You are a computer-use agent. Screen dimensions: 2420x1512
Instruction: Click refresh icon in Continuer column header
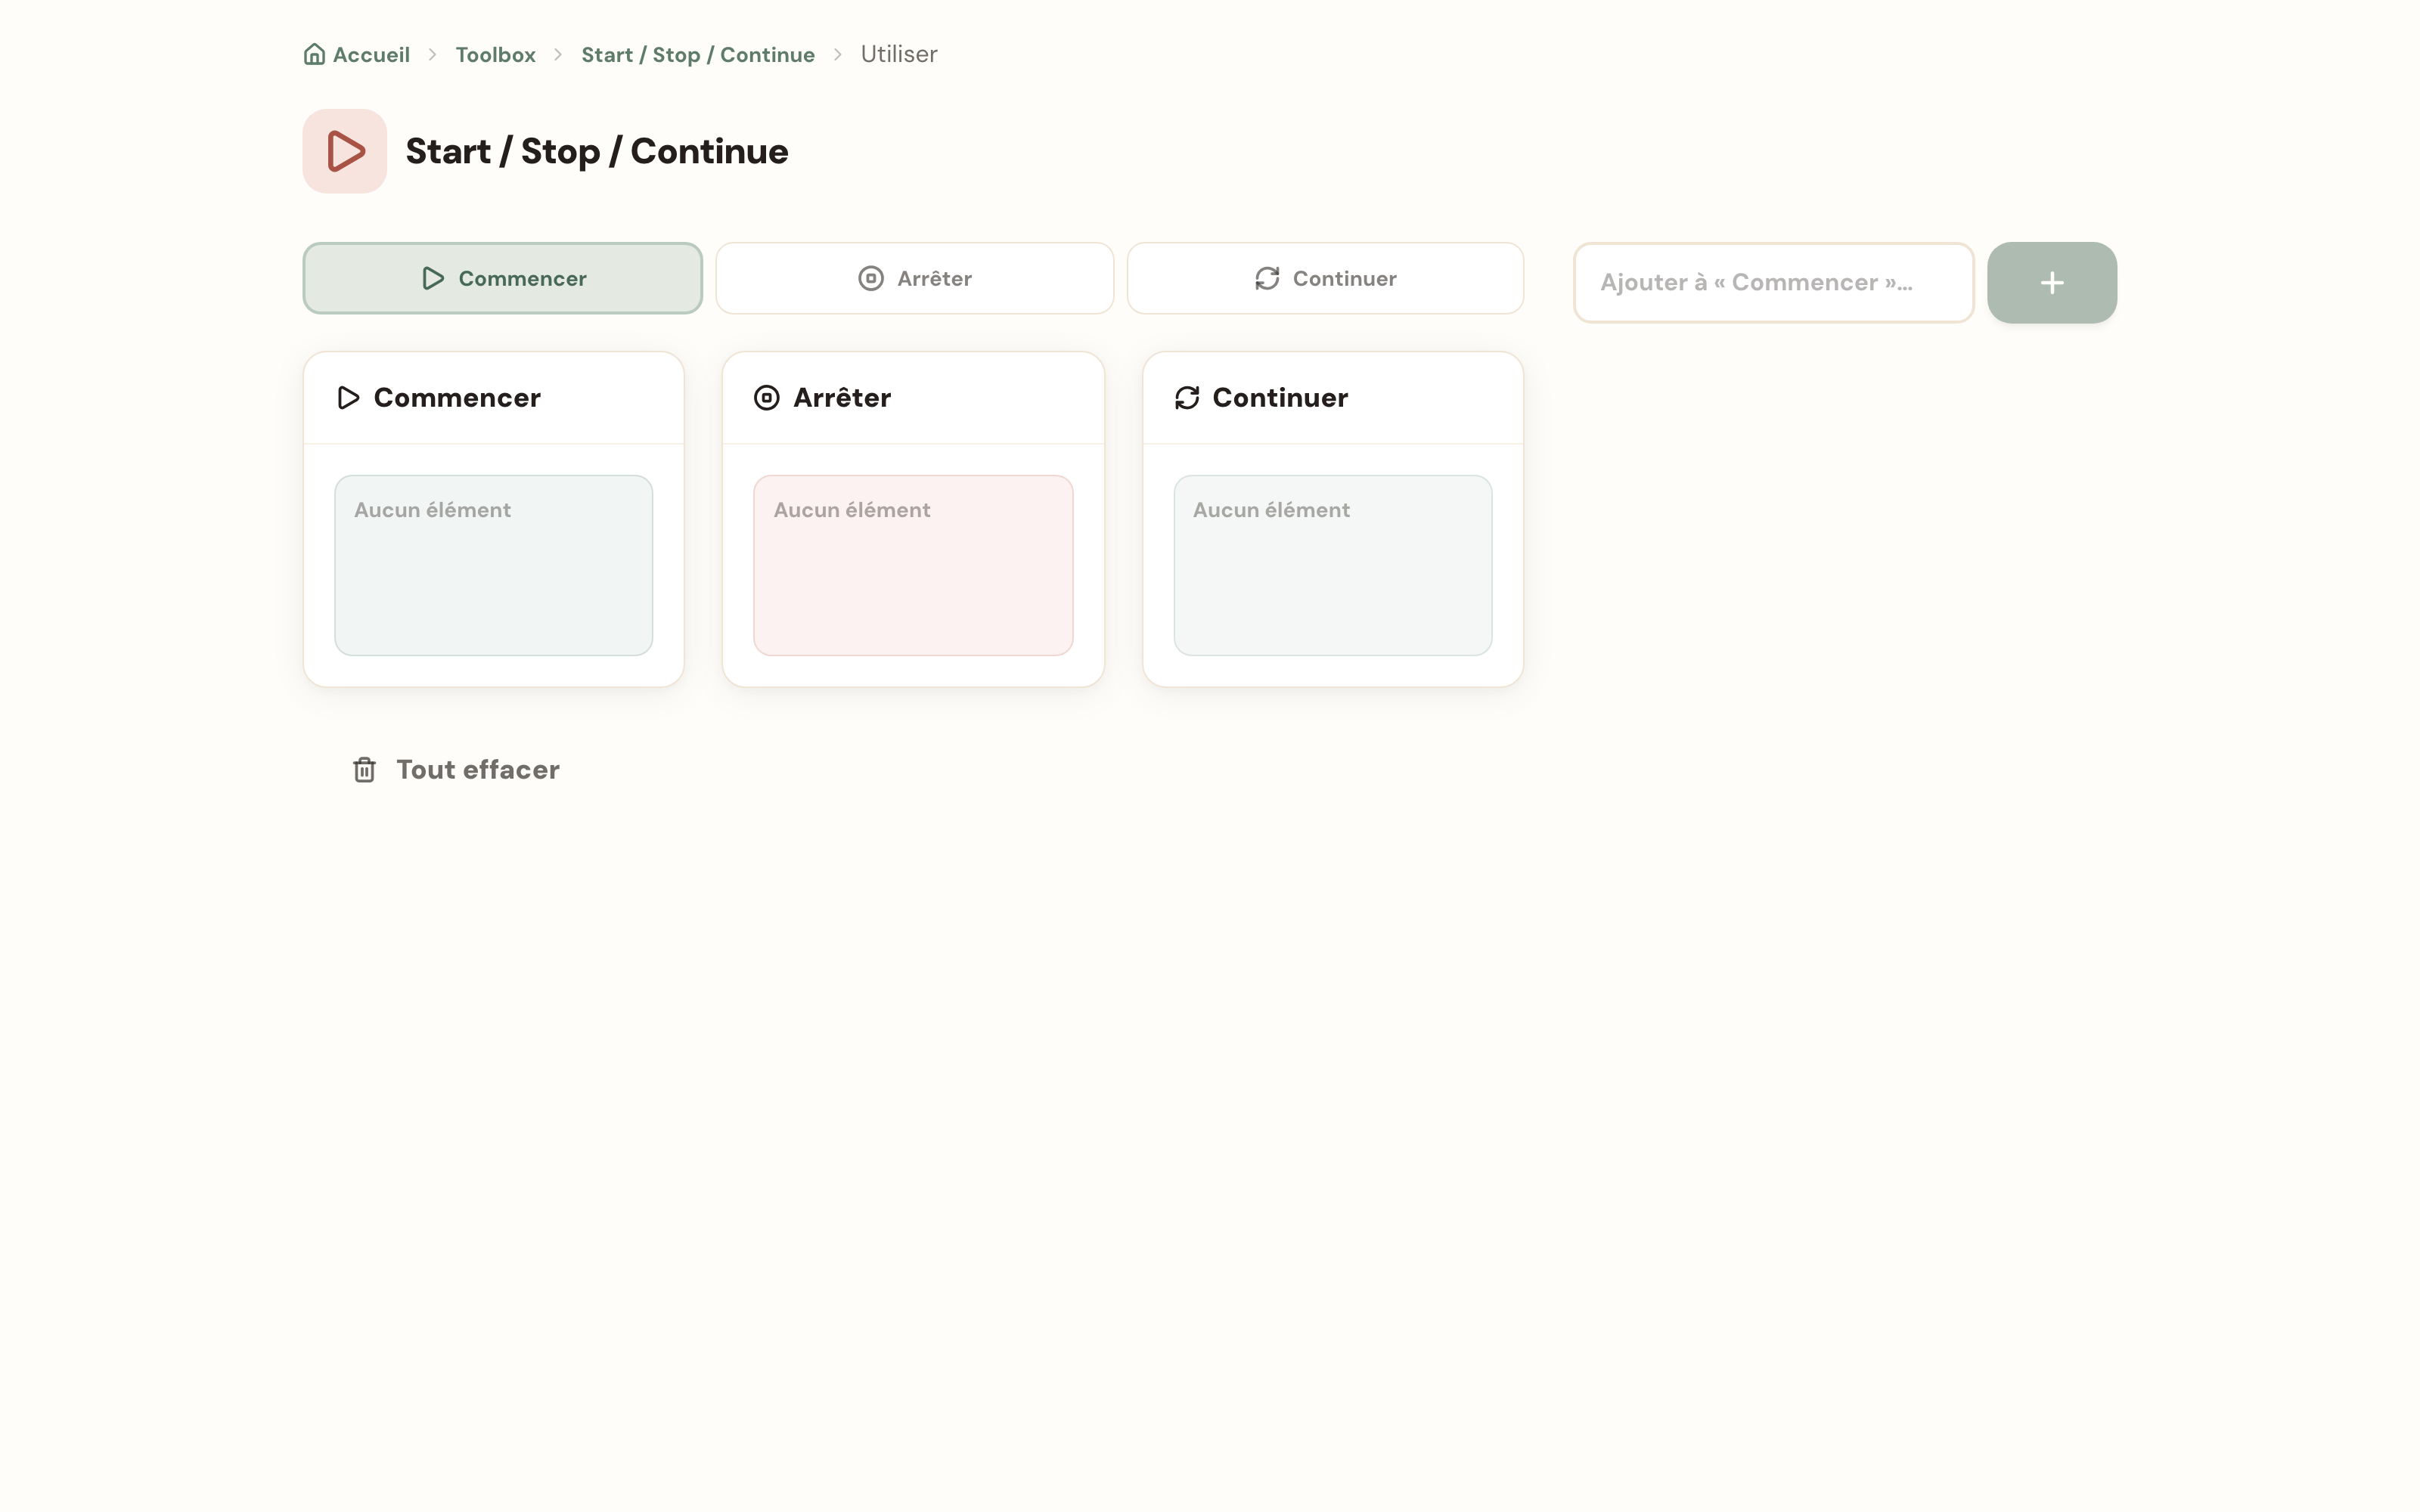point(1187,398)
